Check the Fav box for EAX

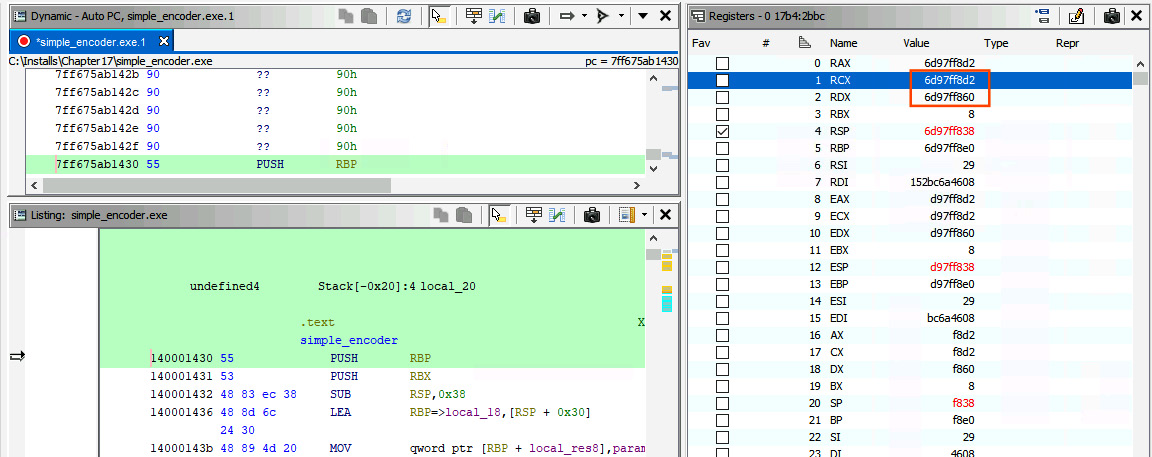722,199
